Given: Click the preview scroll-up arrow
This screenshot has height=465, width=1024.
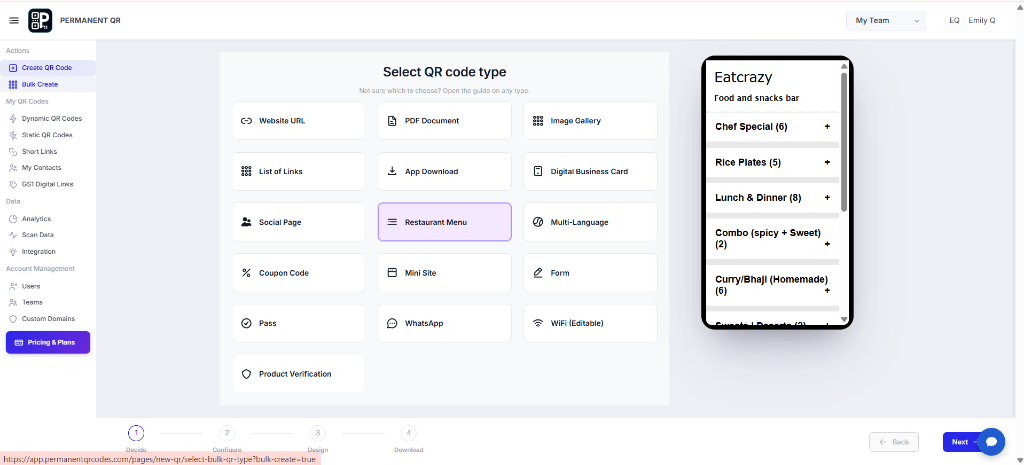Looking at the screenshot, I should 844,66.
